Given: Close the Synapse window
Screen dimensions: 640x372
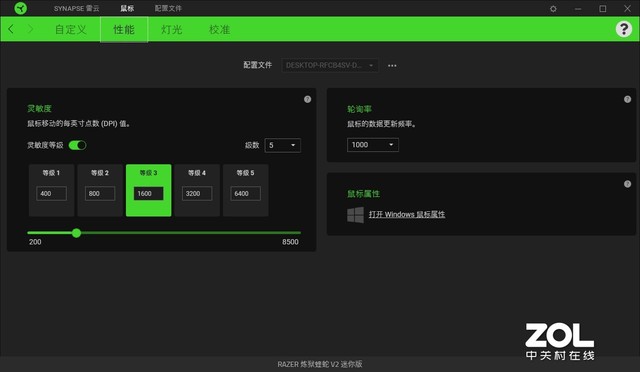Looking at the screenshot, I should (627, 9).
